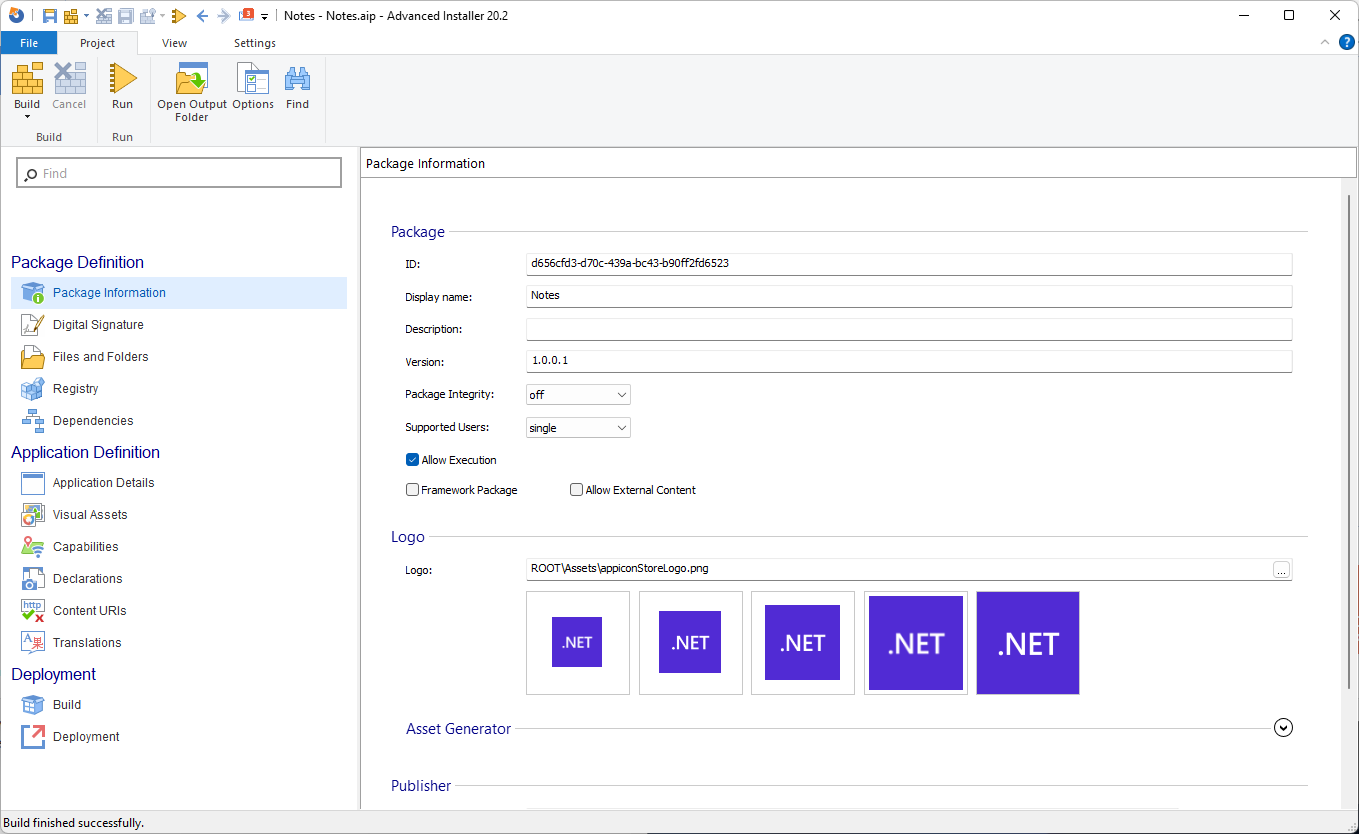Screen dimensions: 1359x834
Task: Click the Application Definition heading
Action: click(85, 452)
